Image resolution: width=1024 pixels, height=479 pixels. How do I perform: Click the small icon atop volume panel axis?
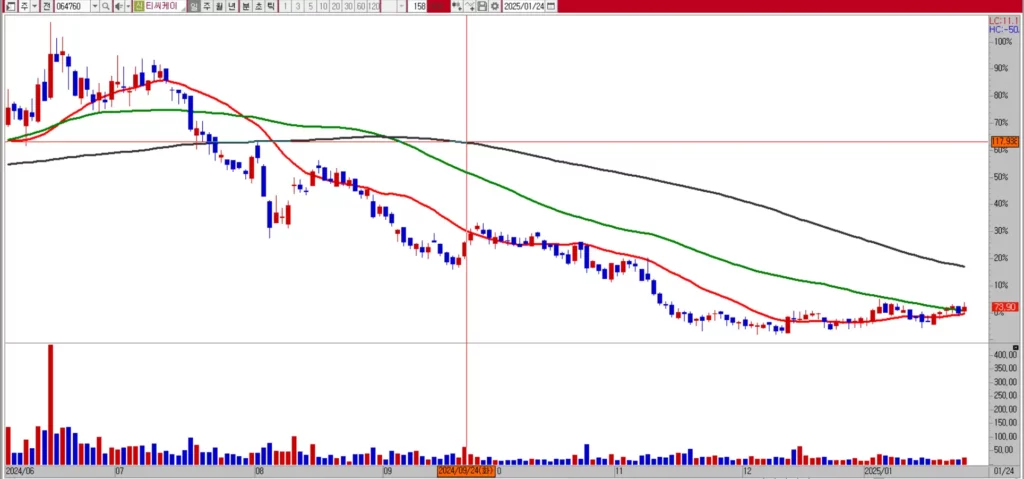point(1016,346)
